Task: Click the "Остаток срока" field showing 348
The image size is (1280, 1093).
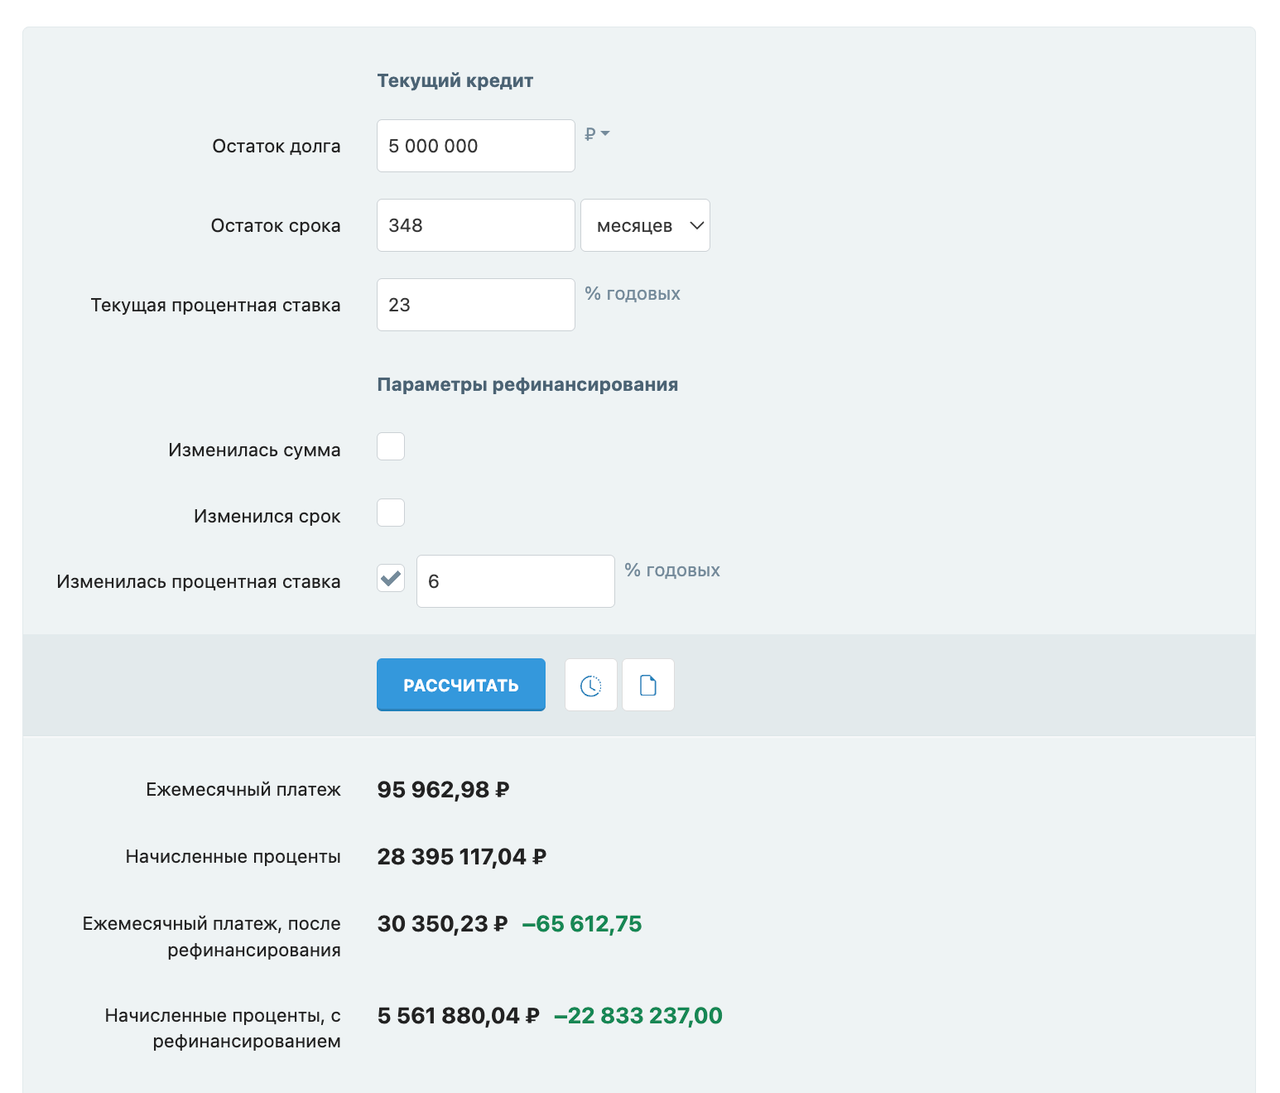Action: pos(475,225)
